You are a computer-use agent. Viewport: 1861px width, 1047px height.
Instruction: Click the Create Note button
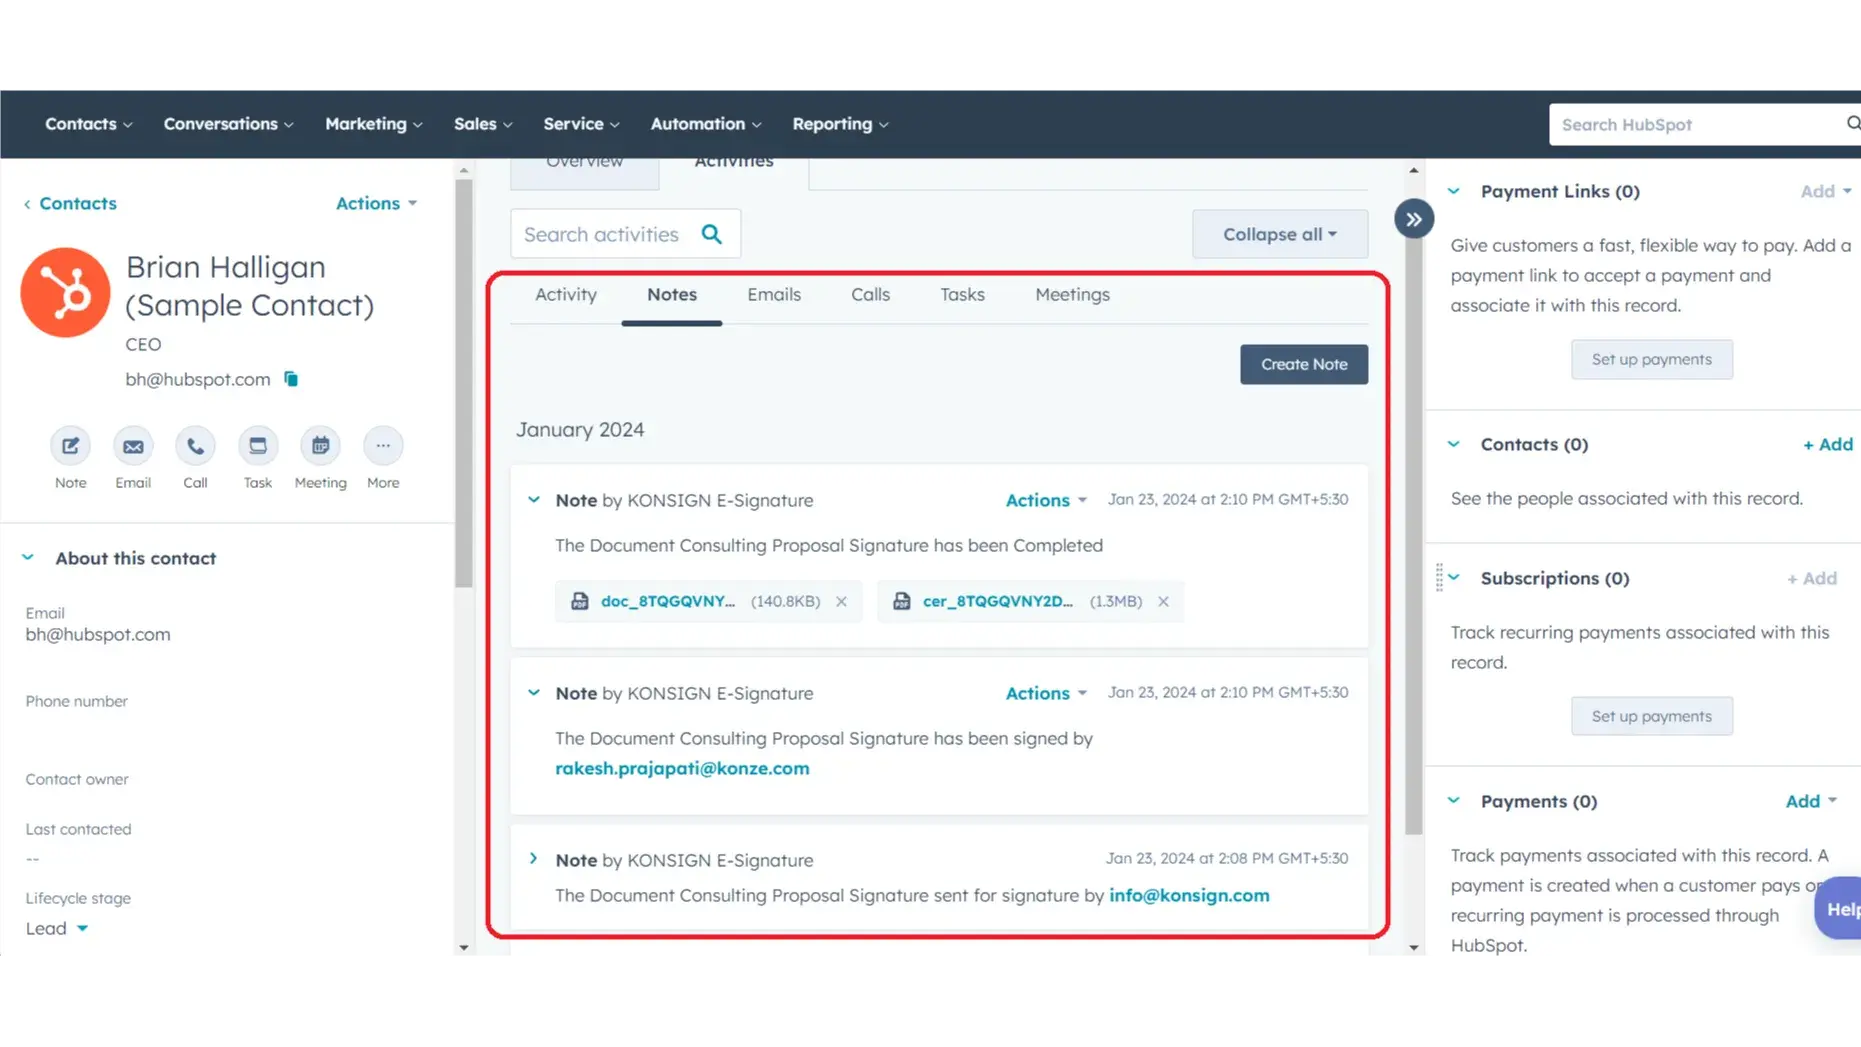1304,364
